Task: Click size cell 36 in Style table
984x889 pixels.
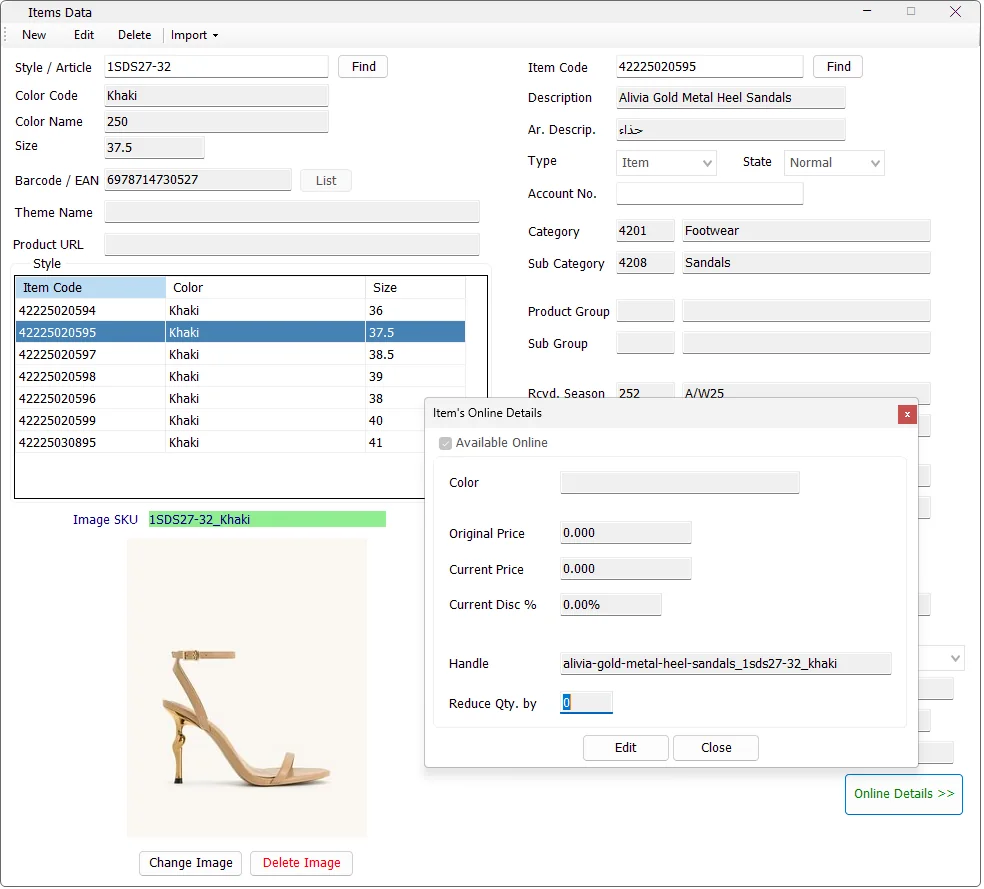Action: point(415,311)
